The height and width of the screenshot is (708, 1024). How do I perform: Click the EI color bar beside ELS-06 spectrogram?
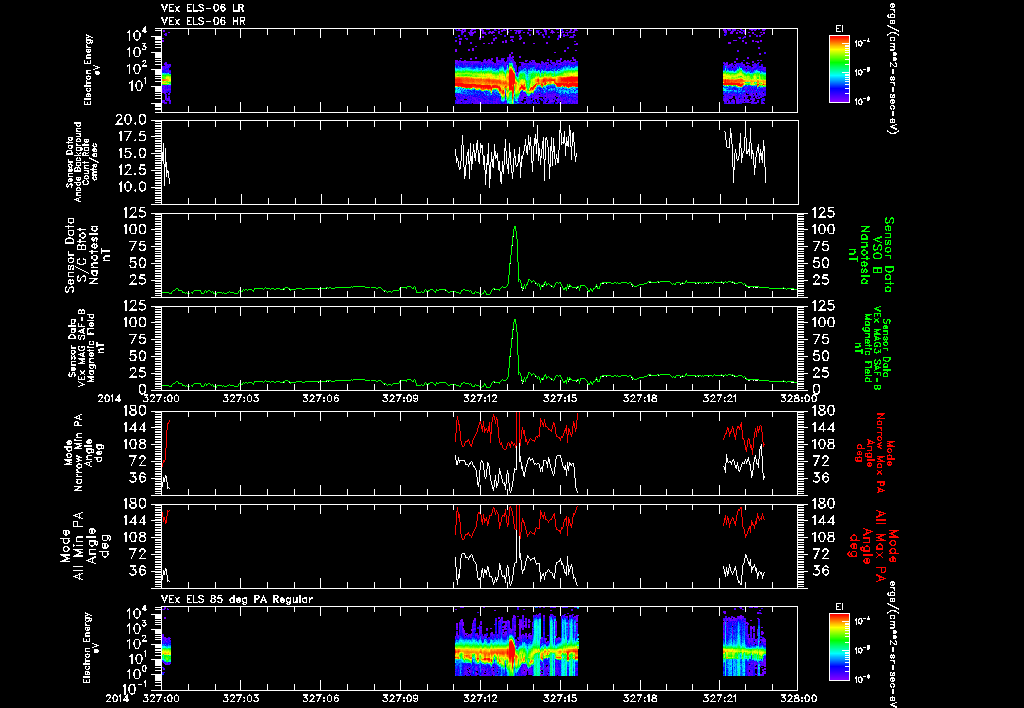(x=839, y=69)
